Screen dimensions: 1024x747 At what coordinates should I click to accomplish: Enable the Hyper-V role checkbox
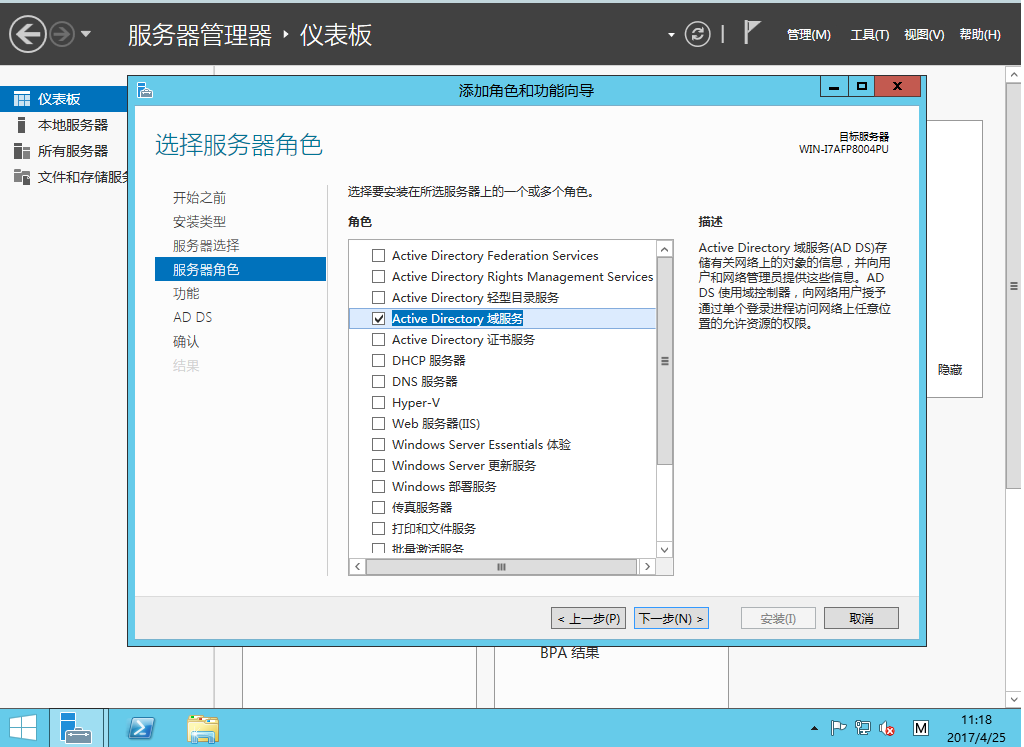[378, 402]
